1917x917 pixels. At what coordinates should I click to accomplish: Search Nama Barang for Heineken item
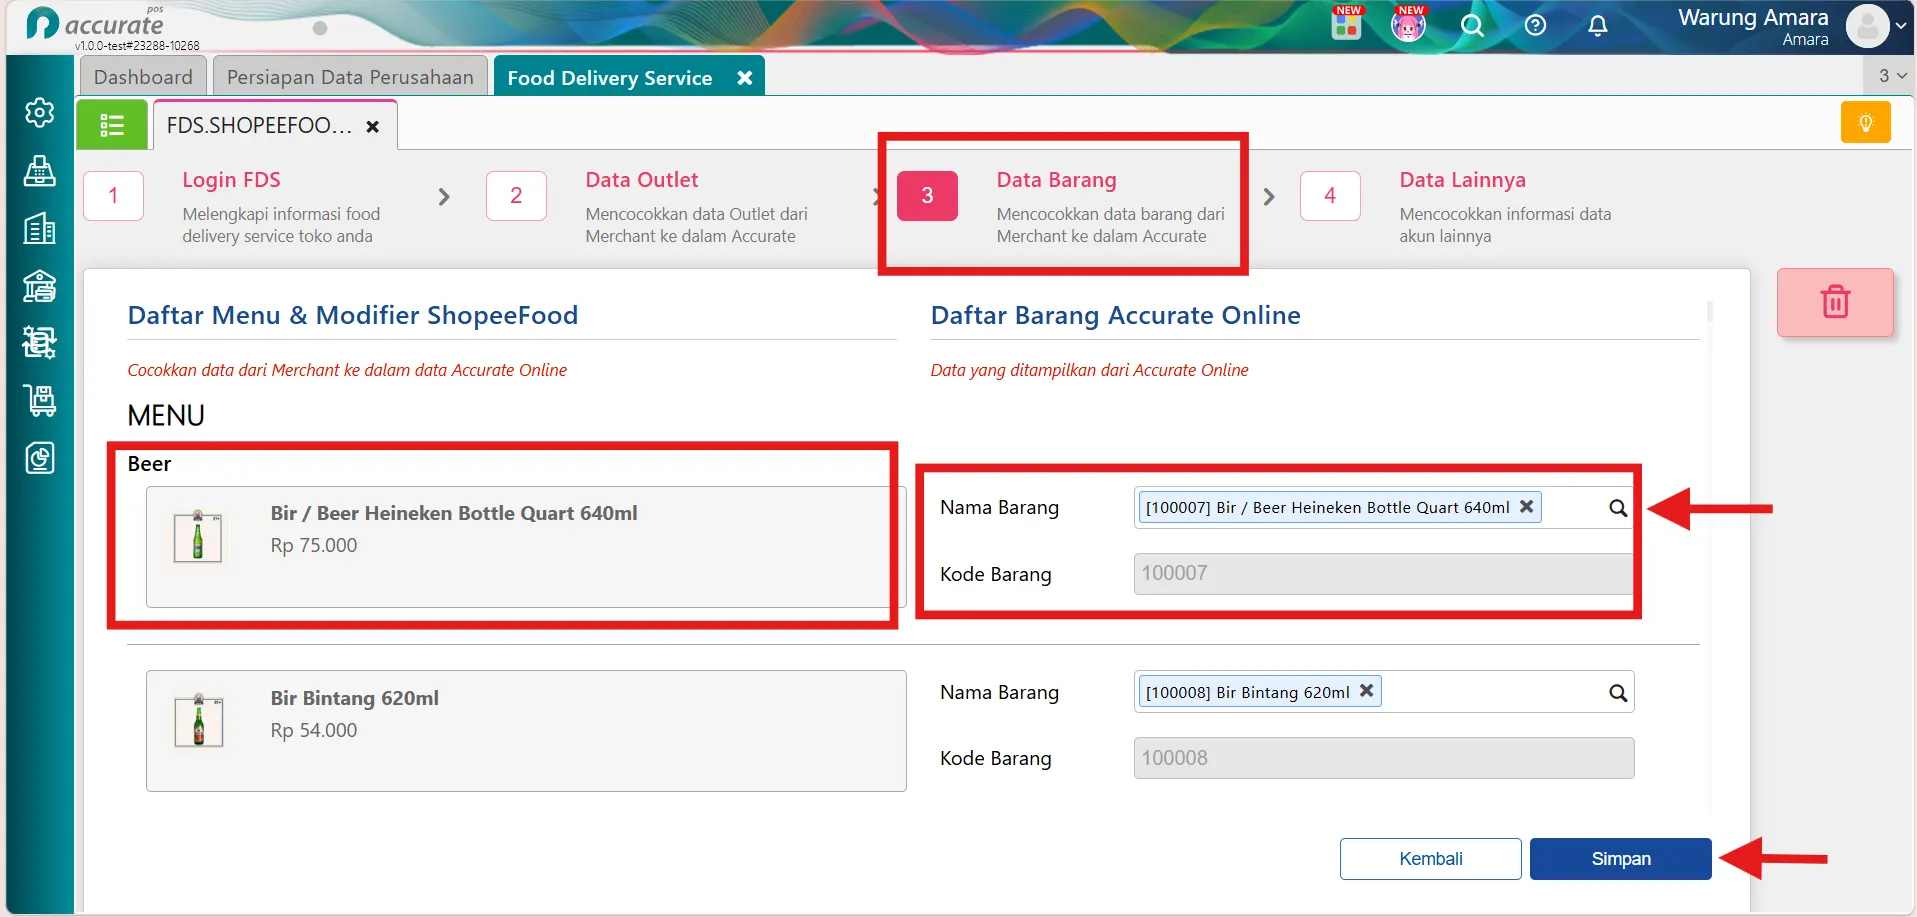pos(1617,508)
